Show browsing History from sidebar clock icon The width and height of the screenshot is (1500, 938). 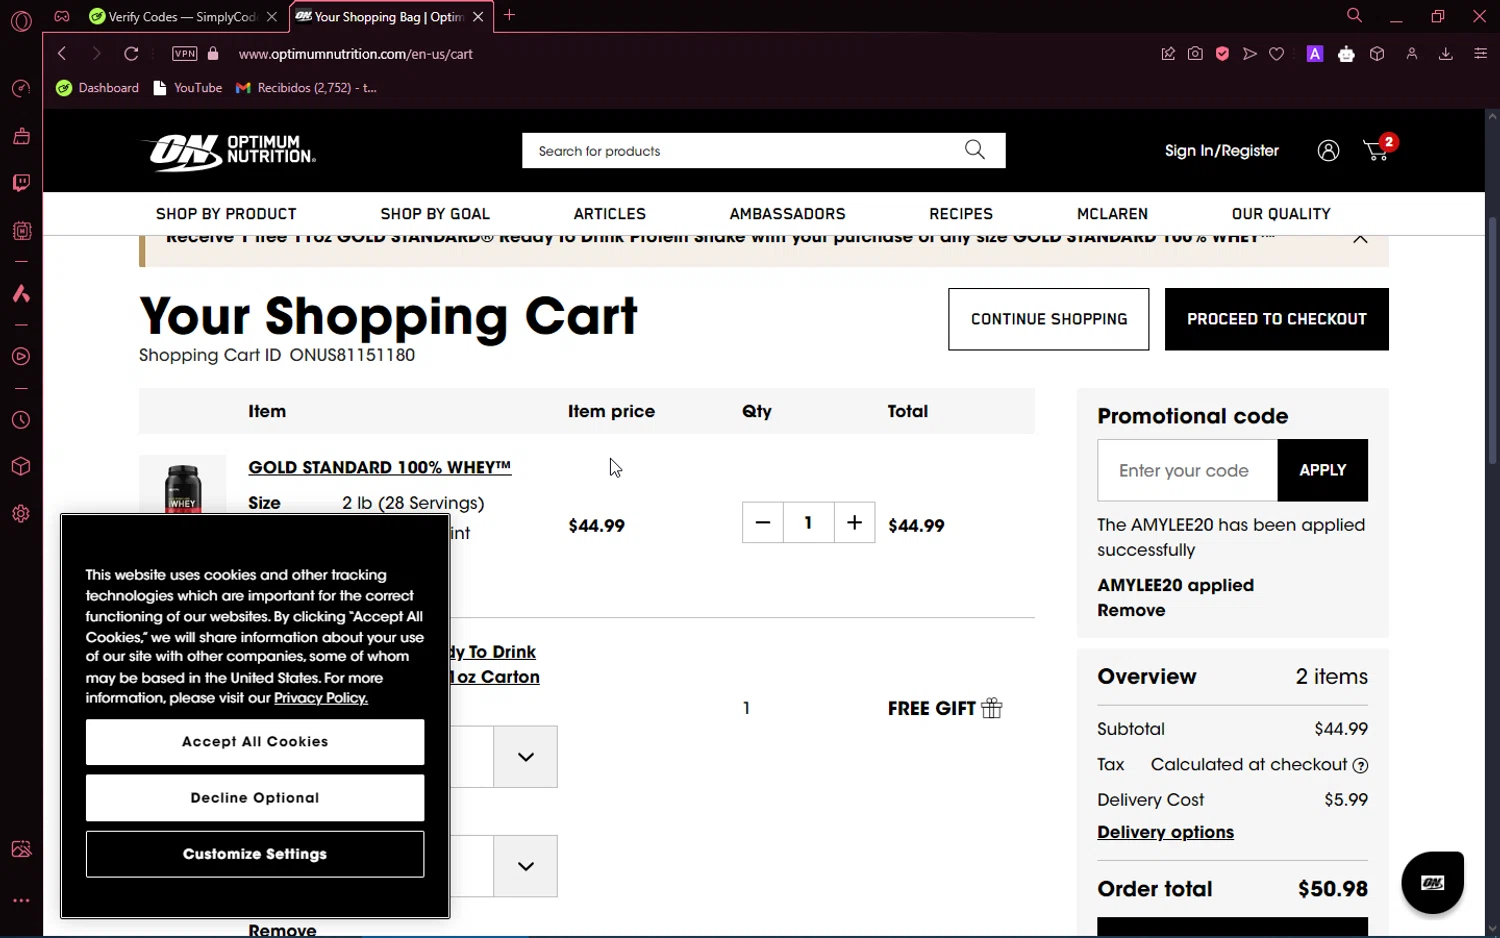tap(21, 421)
